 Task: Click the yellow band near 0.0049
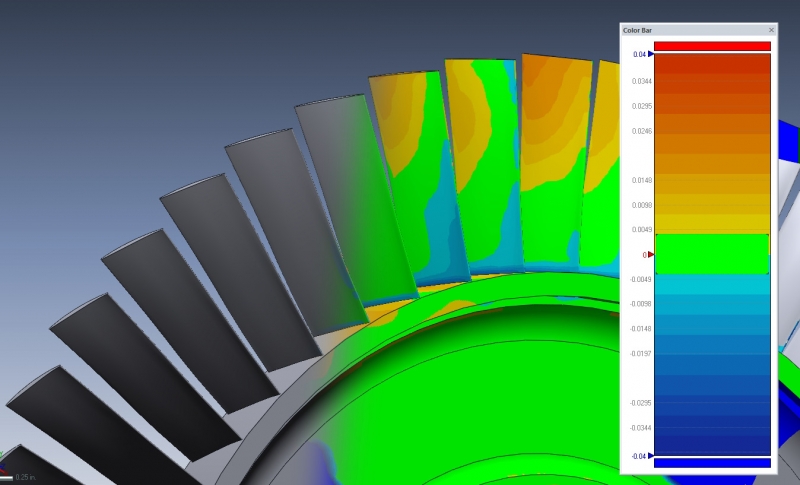pos(712,227)
